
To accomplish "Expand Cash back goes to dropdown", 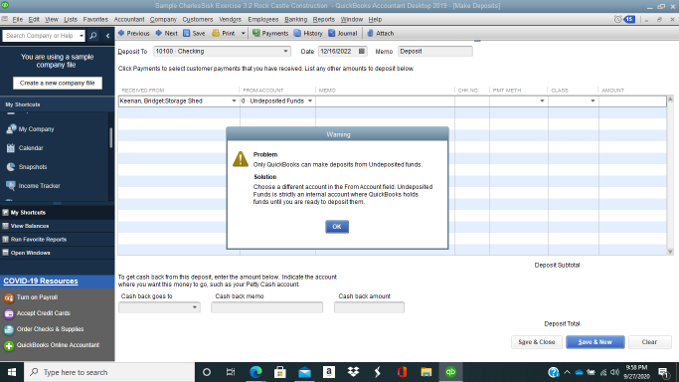I will click(x=194, y=308).
